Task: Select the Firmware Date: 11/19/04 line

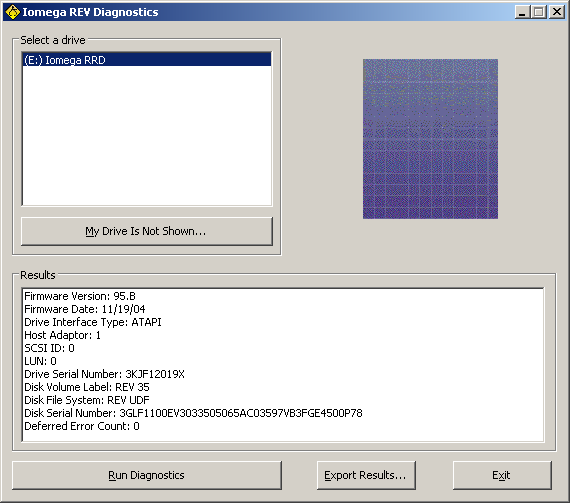Action: click(x=85, y=309)
